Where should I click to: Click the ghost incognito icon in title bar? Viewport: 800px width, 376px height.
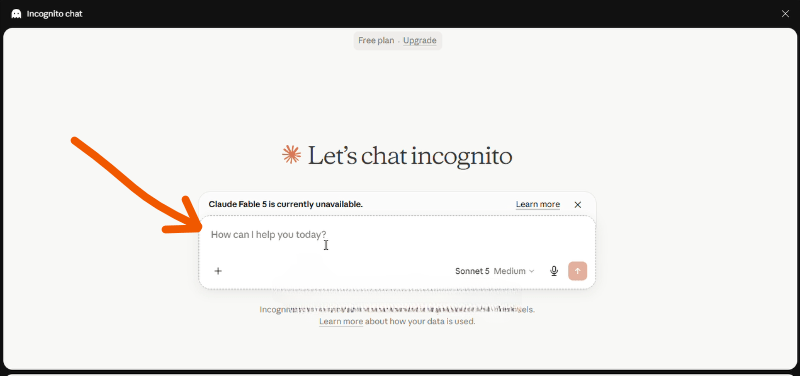tap(16, 14)
